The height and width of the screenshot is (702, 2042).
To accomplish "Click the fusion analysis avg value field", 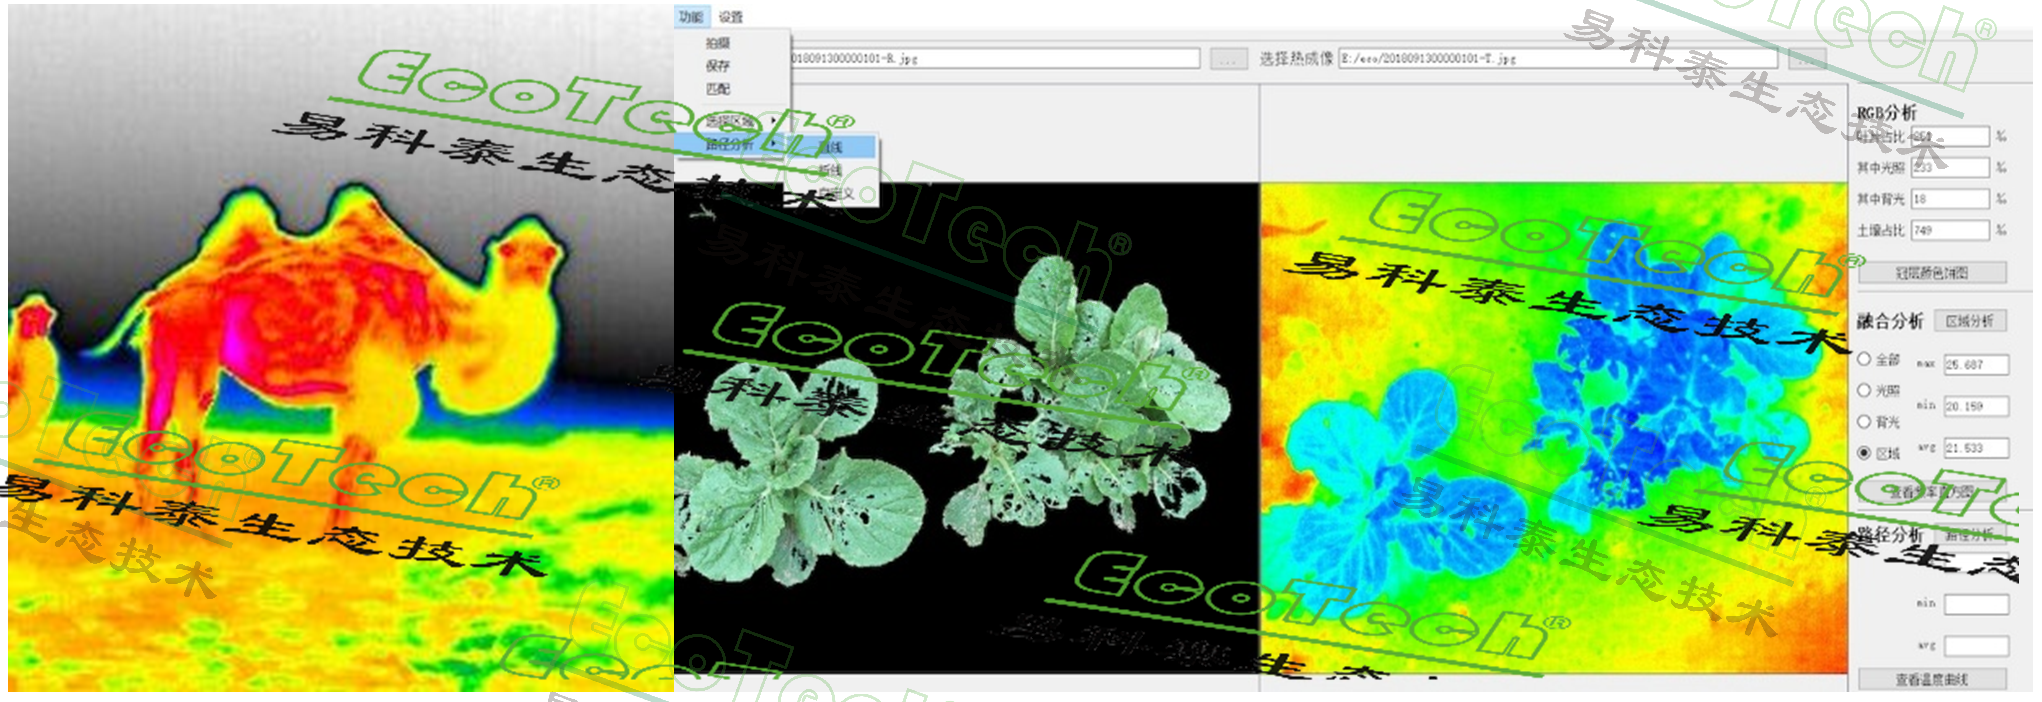I will 1976,448.
